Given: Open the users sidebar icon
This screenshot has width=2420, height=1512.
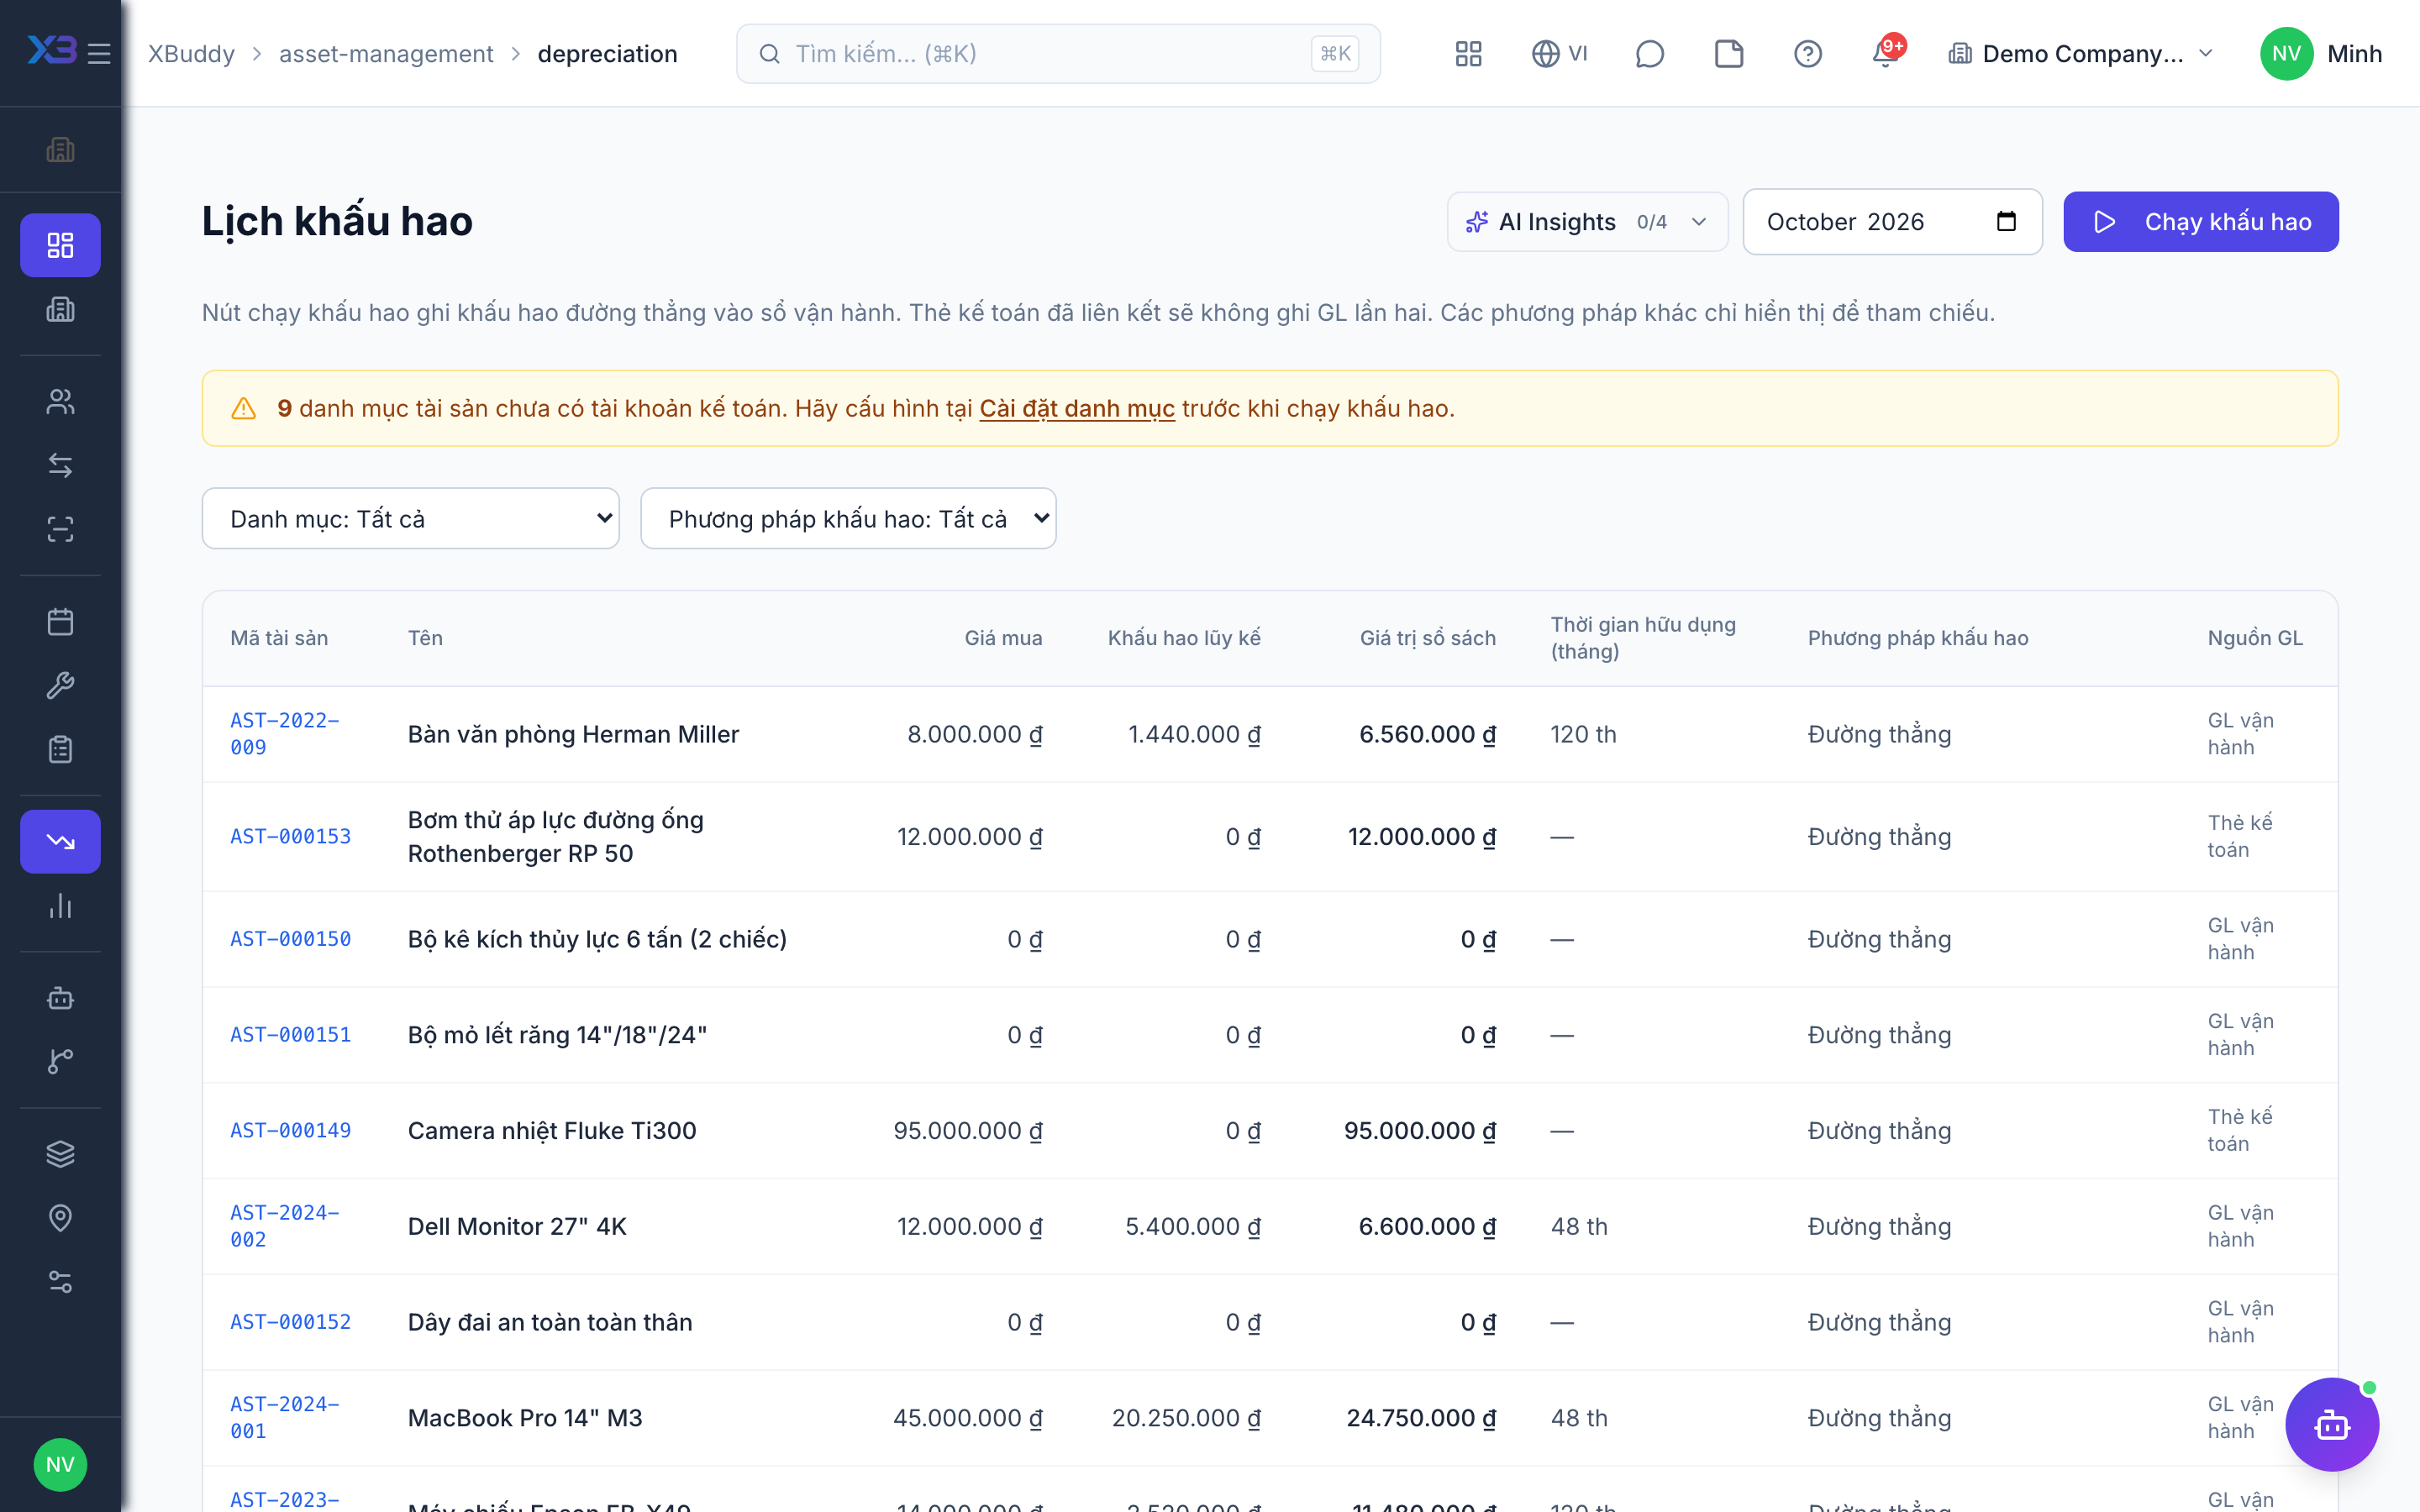Looking at the screenshot, I should click(60, 401).
